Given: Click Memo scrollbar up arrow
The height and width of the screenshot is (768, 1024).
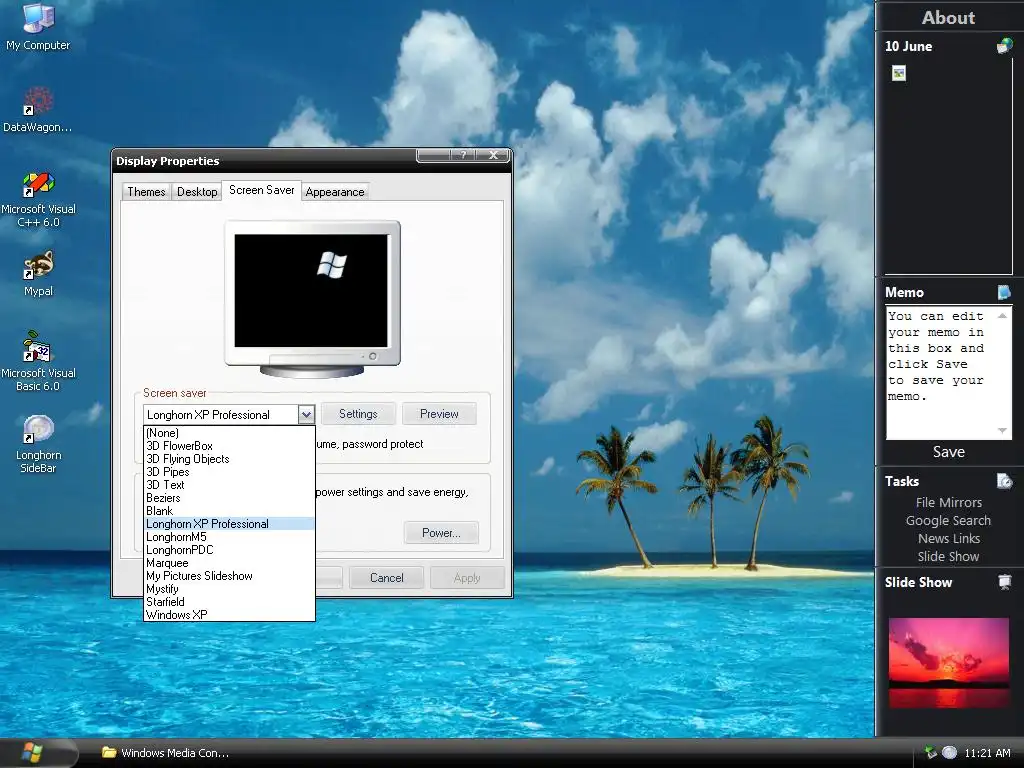Looking at the screenshot, I should (x=1002, y=315).
